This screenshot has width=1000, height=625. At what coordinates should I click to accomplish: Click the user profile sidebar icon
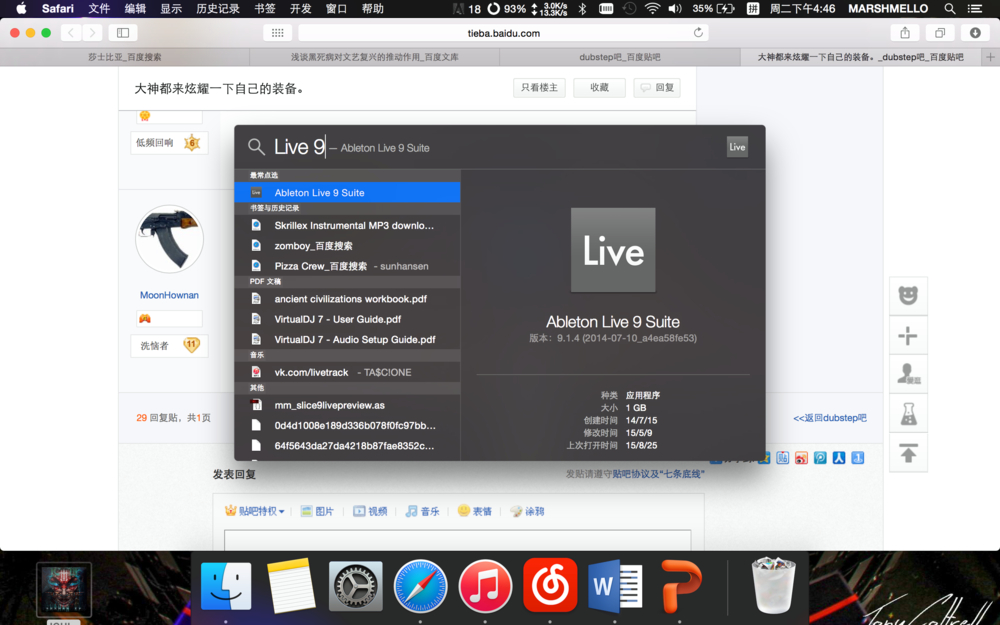pos(908,374)
